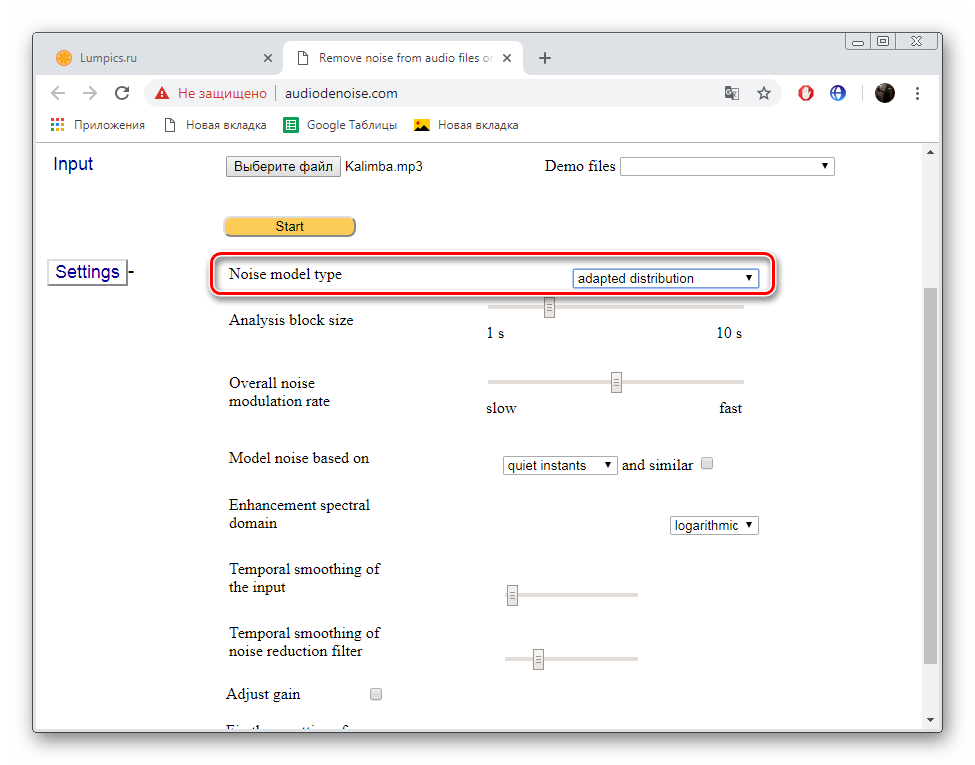975x765 pixels.
Task: Click the Google Translate icon in address bar
Action: point(732,93)
